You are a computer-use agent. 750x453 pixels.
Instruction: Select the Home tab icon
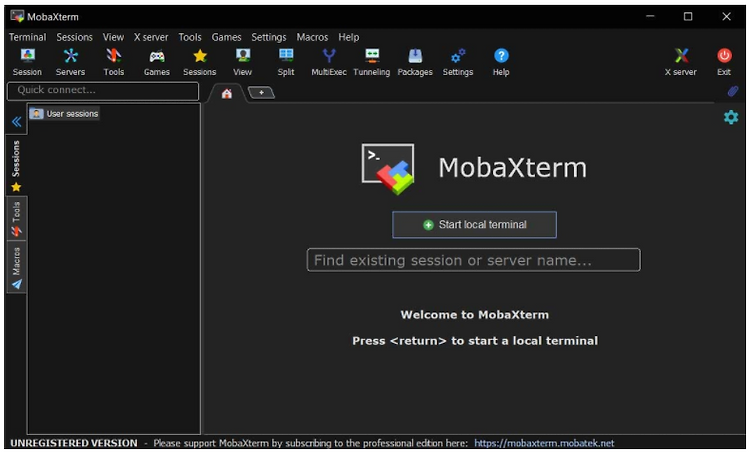tap(227, 93)
